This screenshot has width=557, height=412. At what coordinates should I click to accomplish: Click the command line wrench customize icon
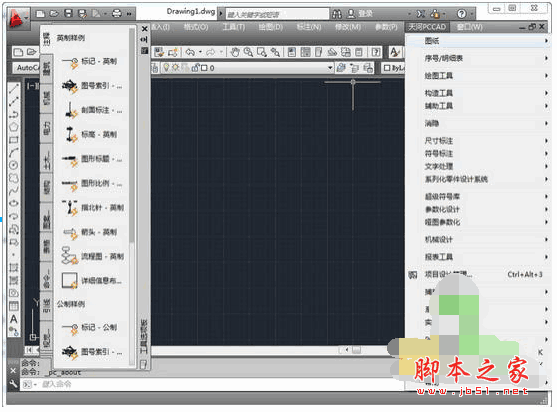13,384
